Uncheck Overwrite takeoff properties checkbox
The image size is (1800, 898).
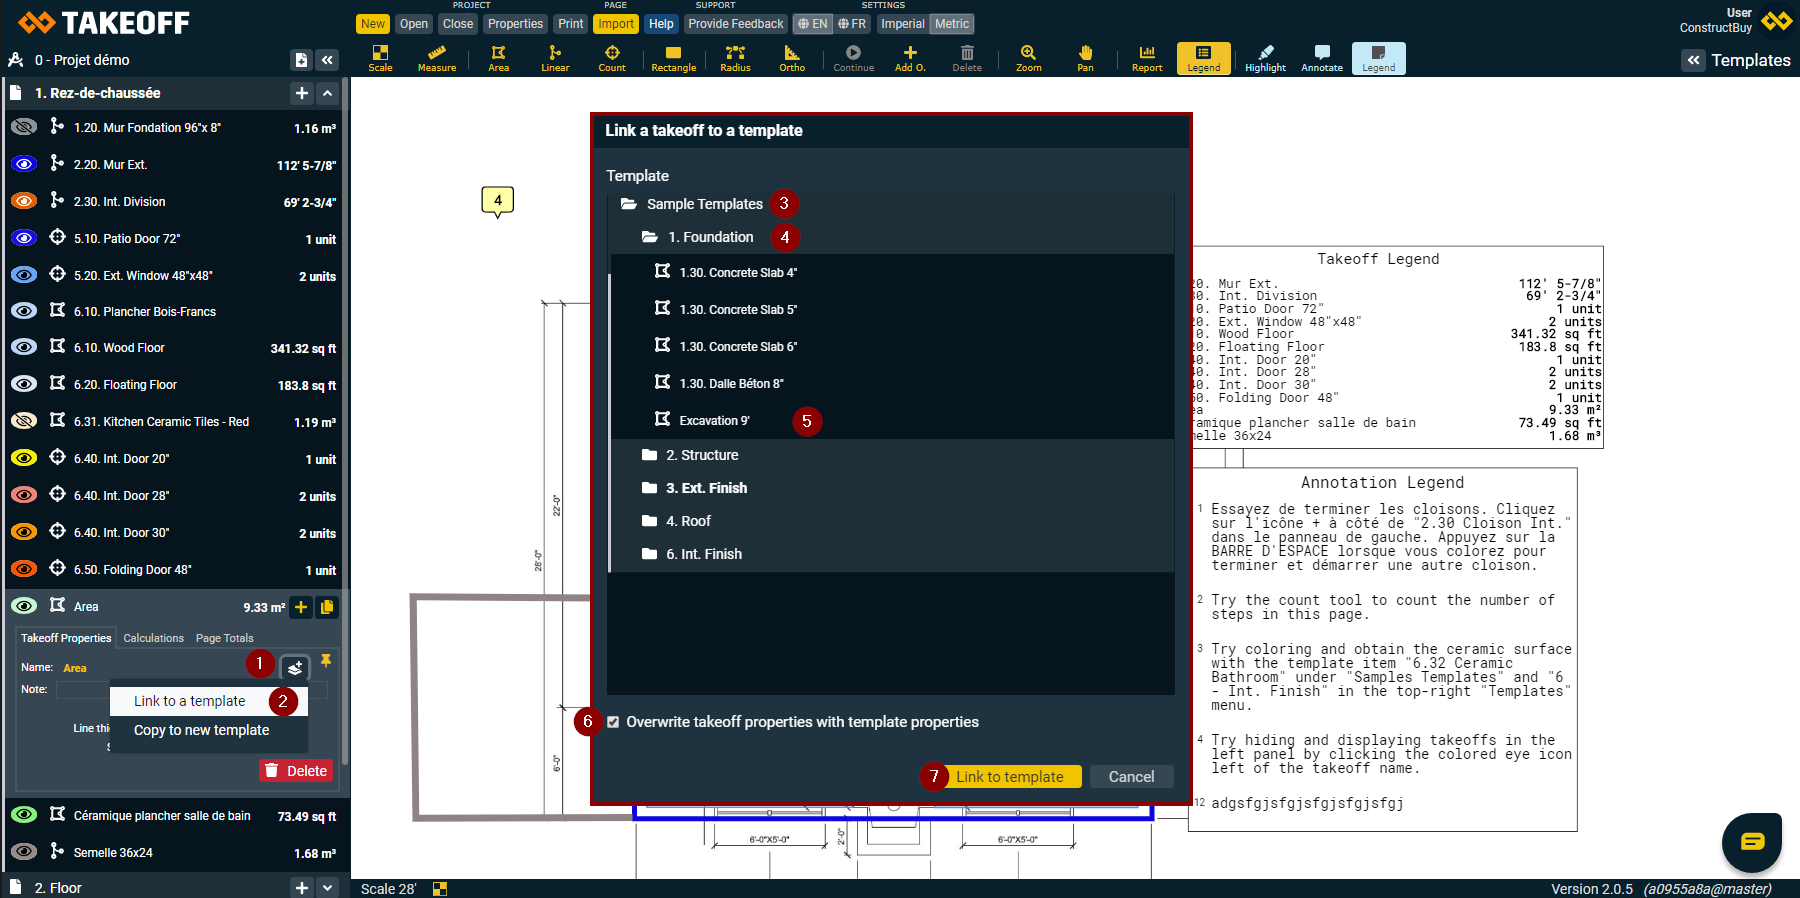613,722
